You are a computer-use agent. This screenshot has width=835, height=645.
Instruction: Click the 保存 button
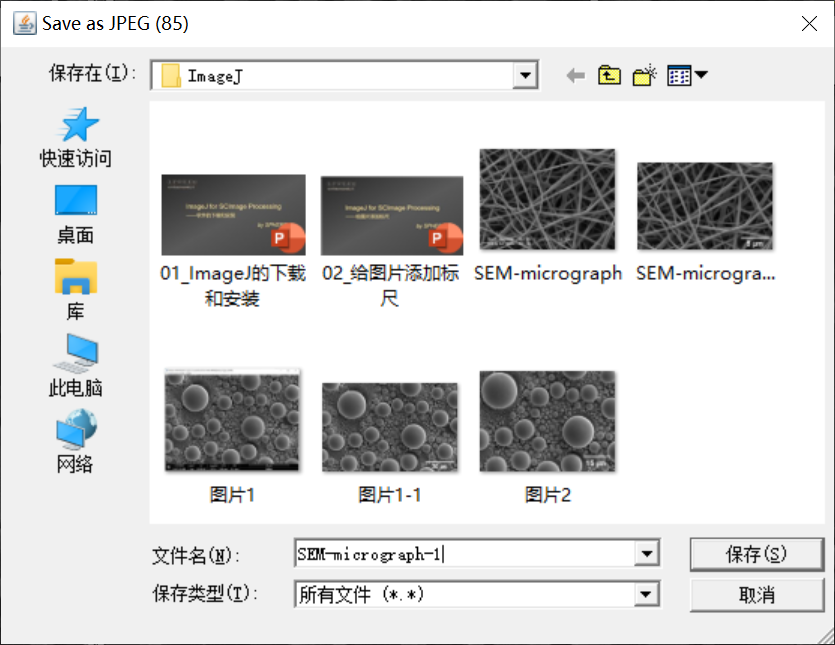tap(756, 554)
